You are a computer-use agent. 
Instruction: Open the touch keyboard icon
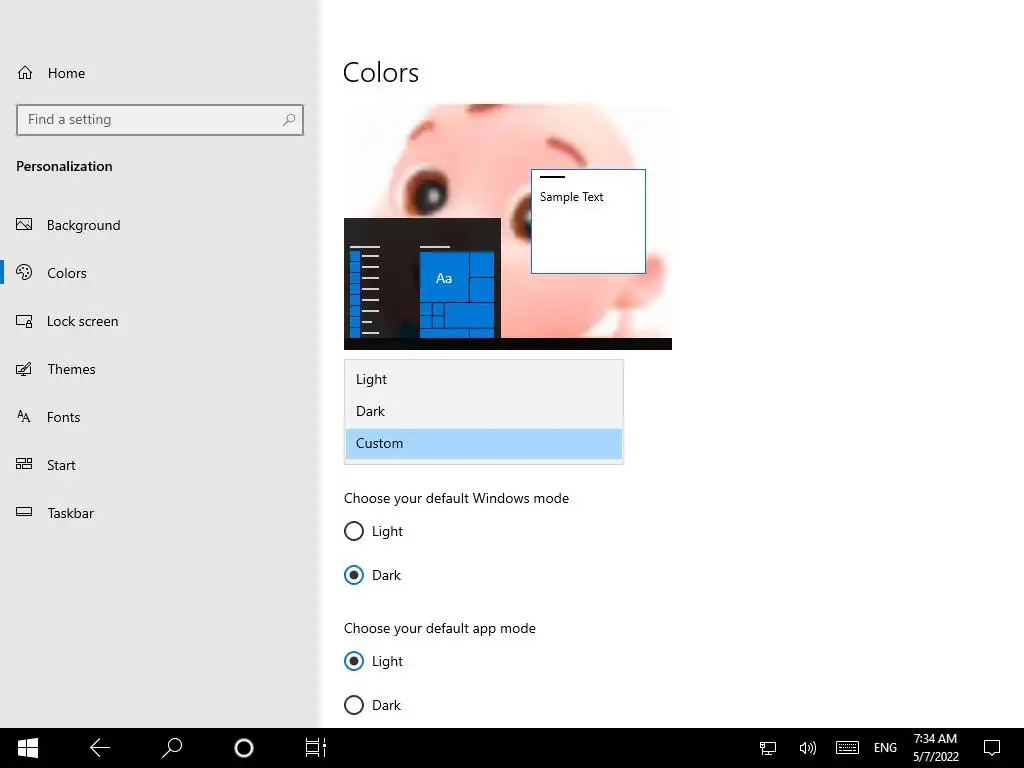click(847, 748)
